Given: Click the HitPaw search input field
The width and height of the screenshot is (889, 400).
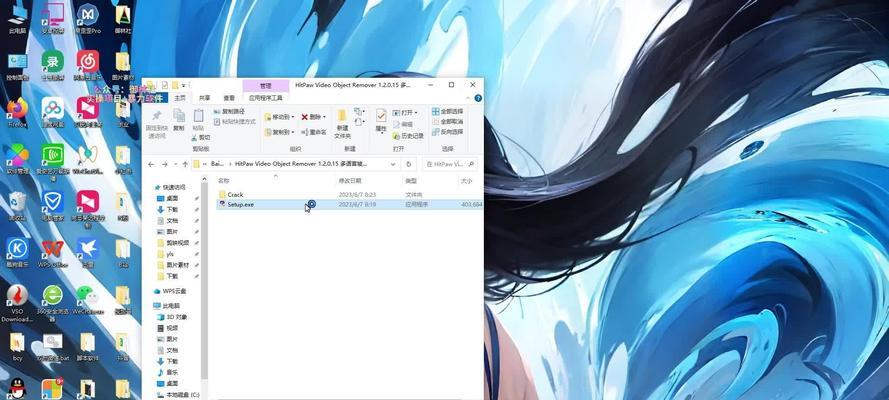Looking at the screenshot, I should tap(450, 164).
